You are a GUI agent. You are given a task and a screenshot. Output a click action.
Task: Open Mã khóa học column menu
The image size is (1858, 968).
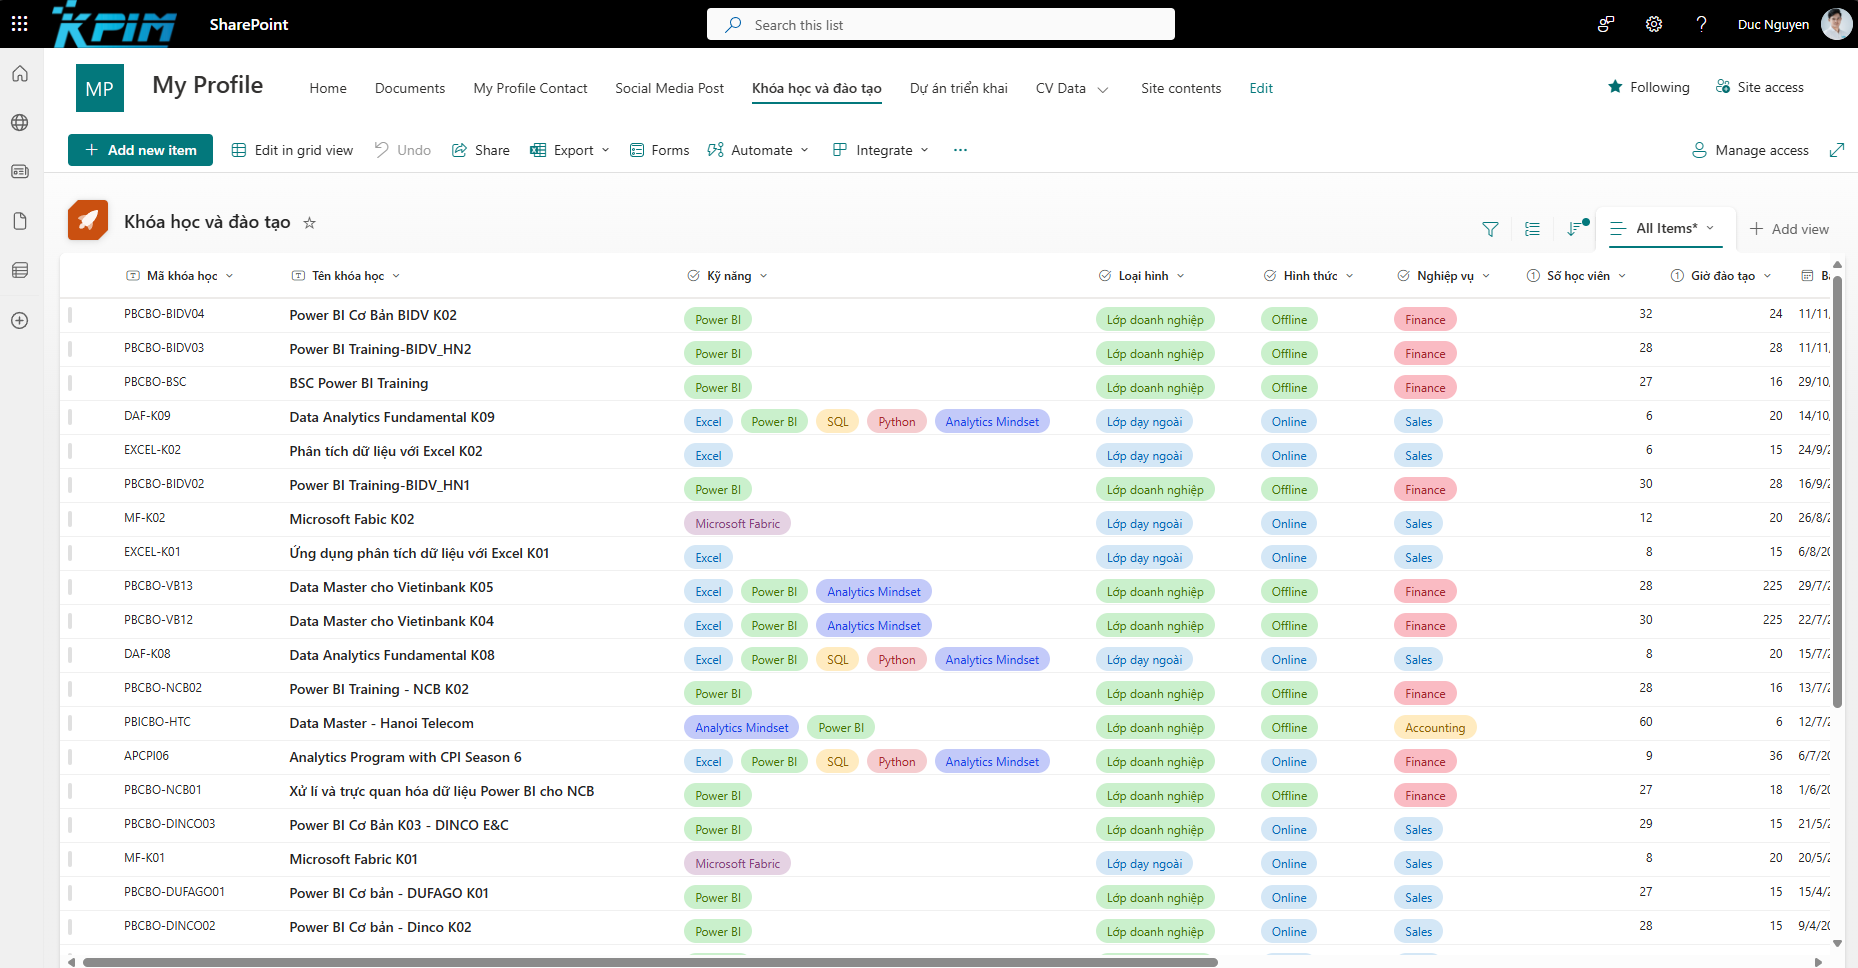click(x=229, y=276)
